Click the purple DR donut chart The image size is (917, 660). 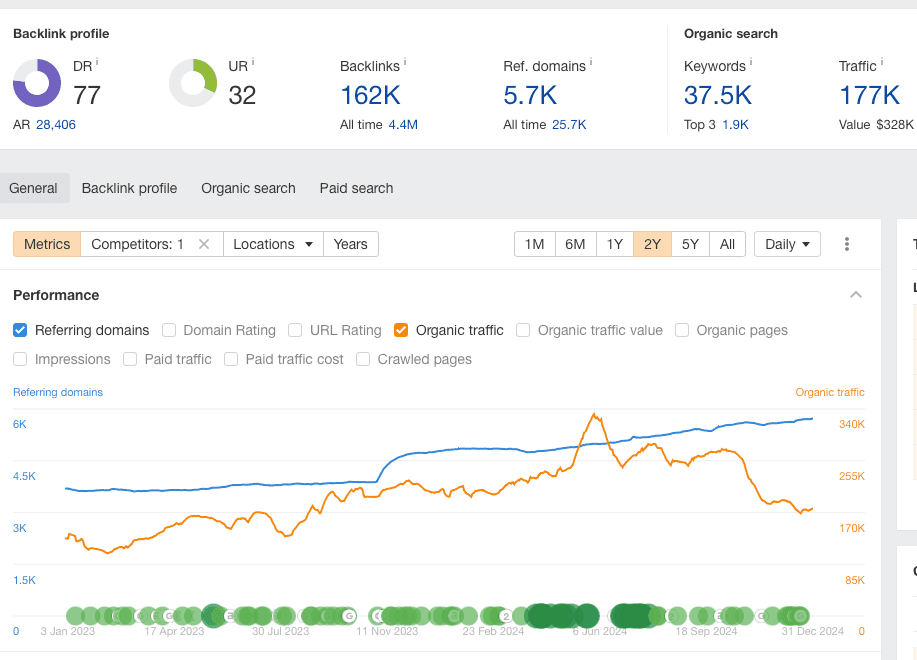click(x=37, y=83)
